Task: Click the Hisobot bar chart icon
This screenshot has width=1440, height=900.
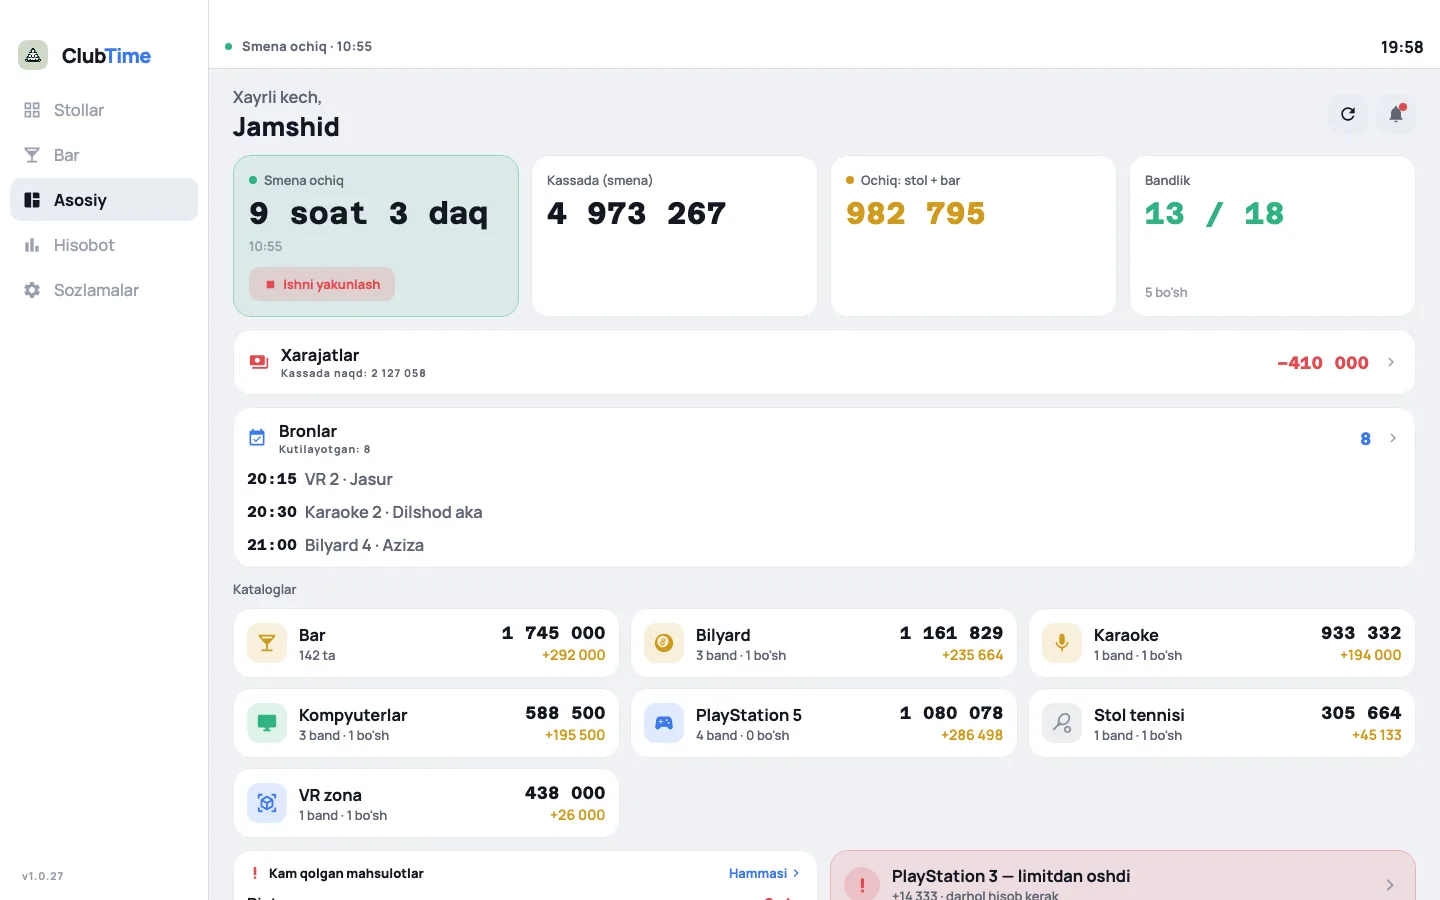Action: click(x=32, y=245)
